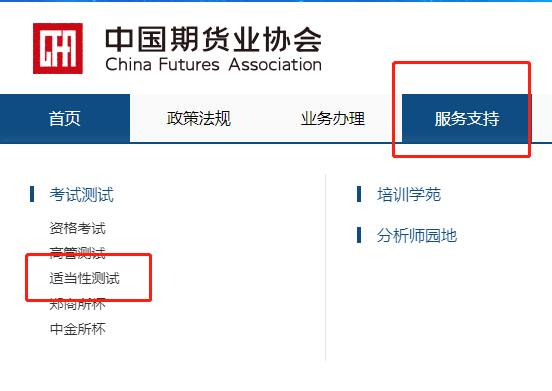Open the 培训学苑 section
Screen dimensions: 552x391
tap(409, 195)
